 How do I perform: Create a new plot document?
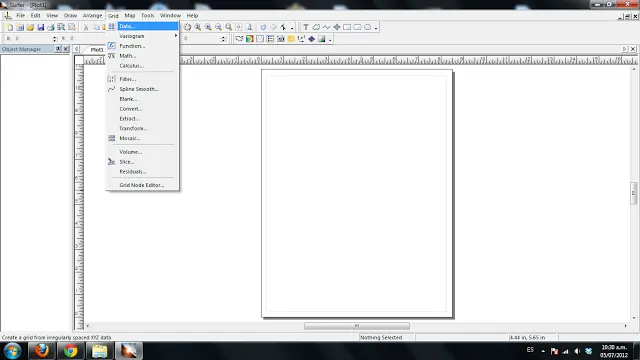9,27
